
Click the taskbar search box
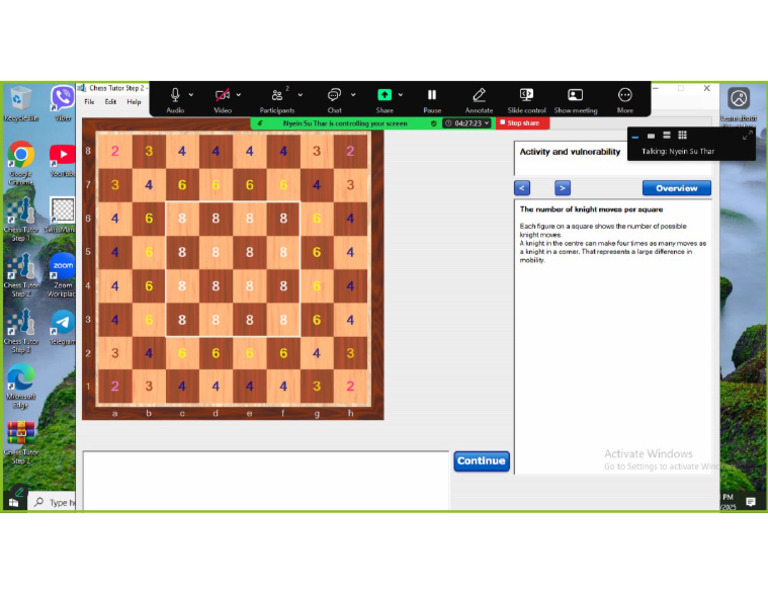tap(54, 502)
